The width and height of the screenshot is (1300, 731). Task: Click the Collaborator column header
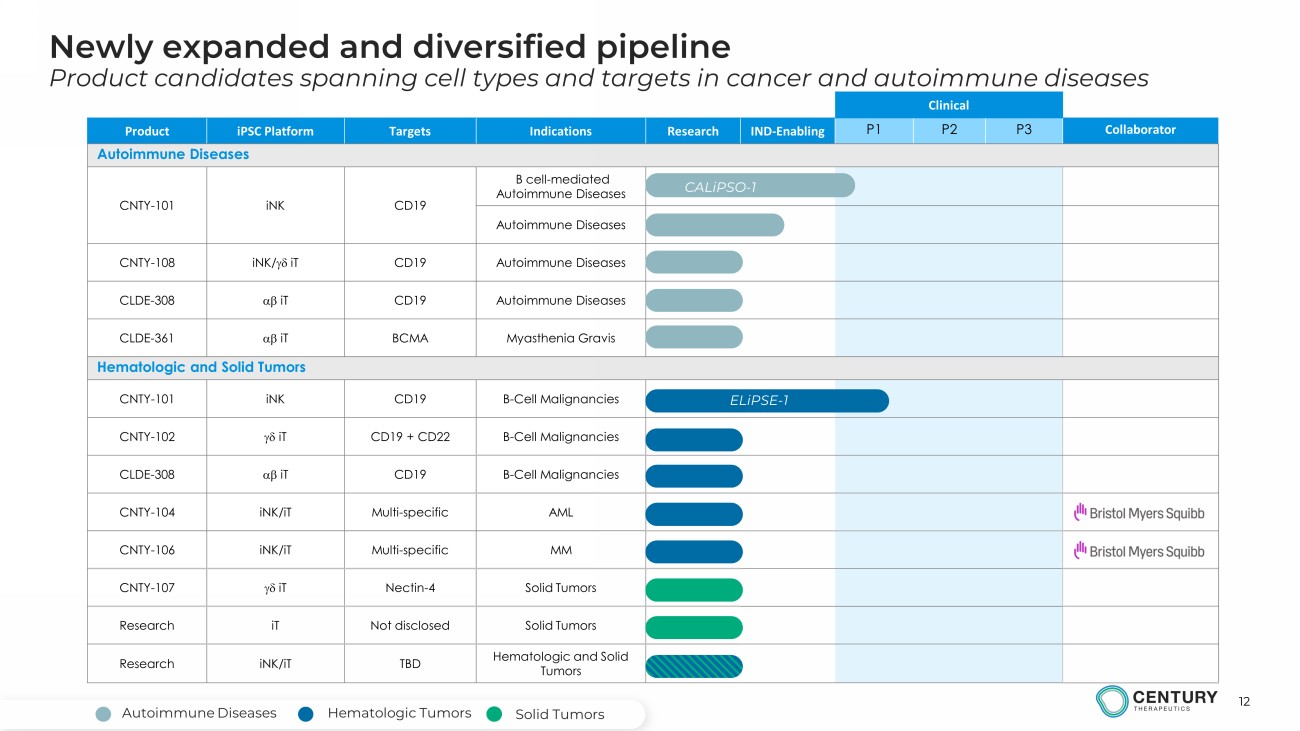tap(1140, 130)
